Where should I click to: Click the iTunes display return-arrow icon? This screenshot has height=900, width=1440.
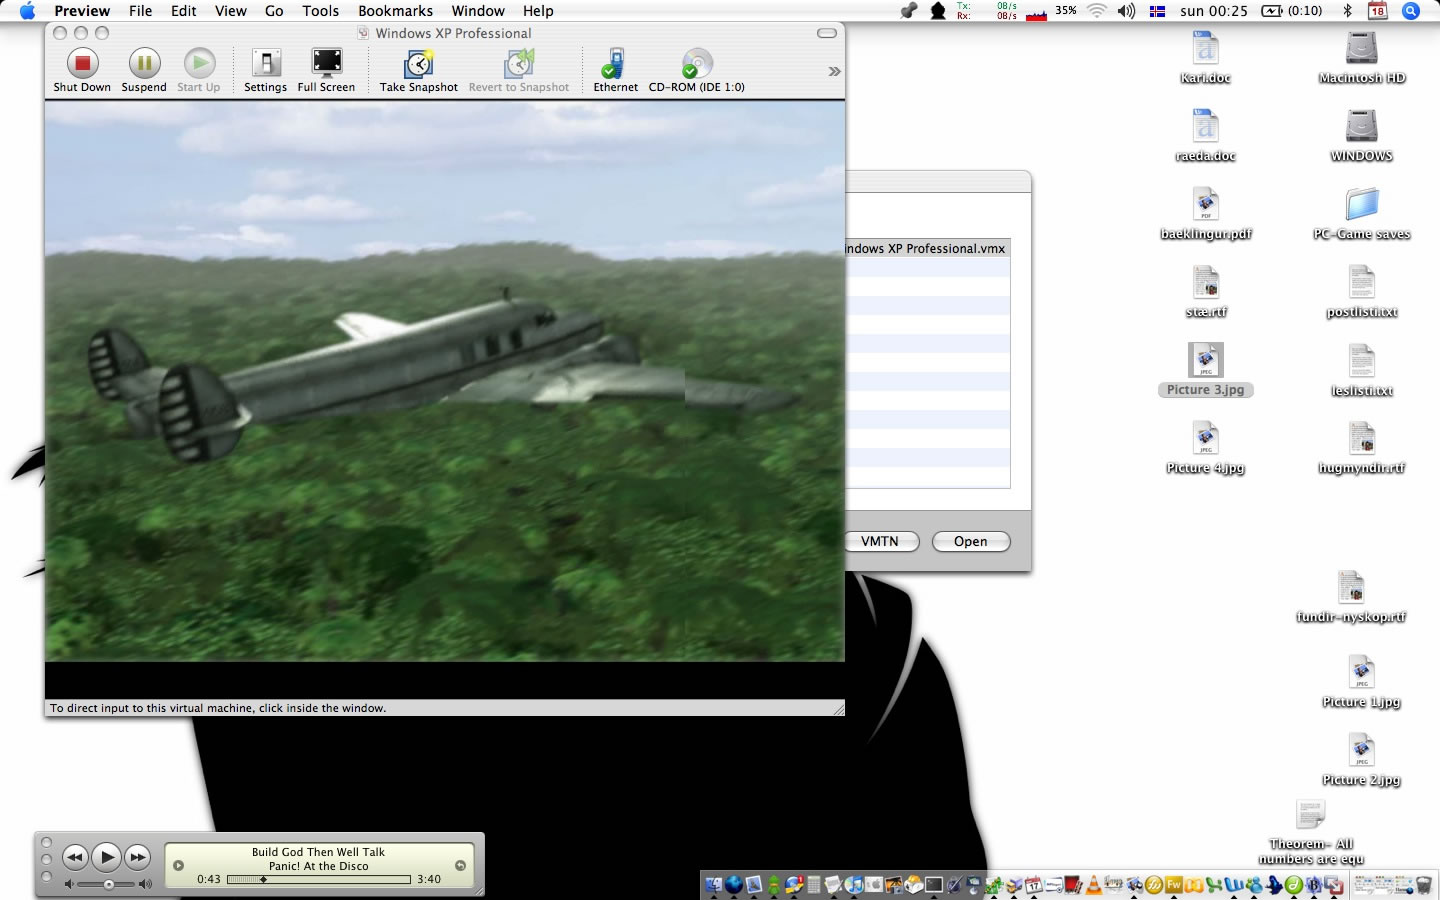click(460, 866)
